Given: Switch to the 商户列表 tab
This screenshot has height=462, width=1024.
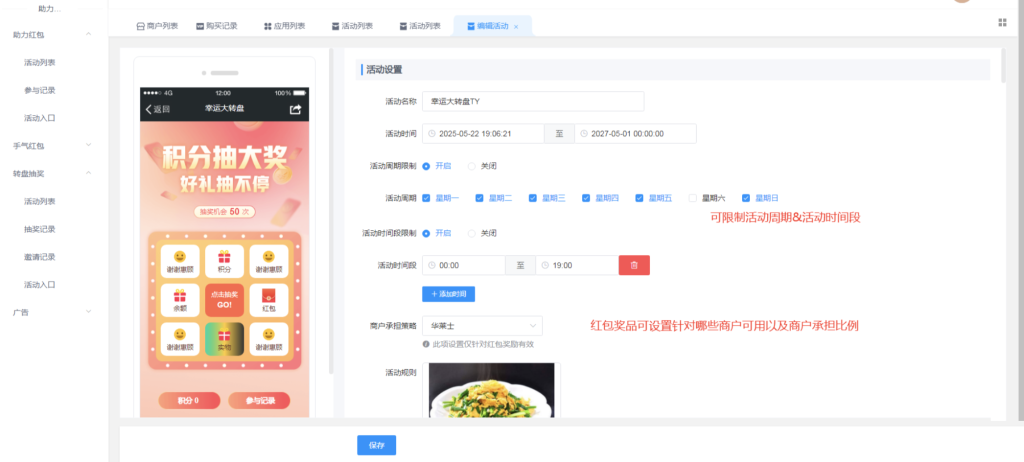Looking at the screenshot, I should click(157, 26).
